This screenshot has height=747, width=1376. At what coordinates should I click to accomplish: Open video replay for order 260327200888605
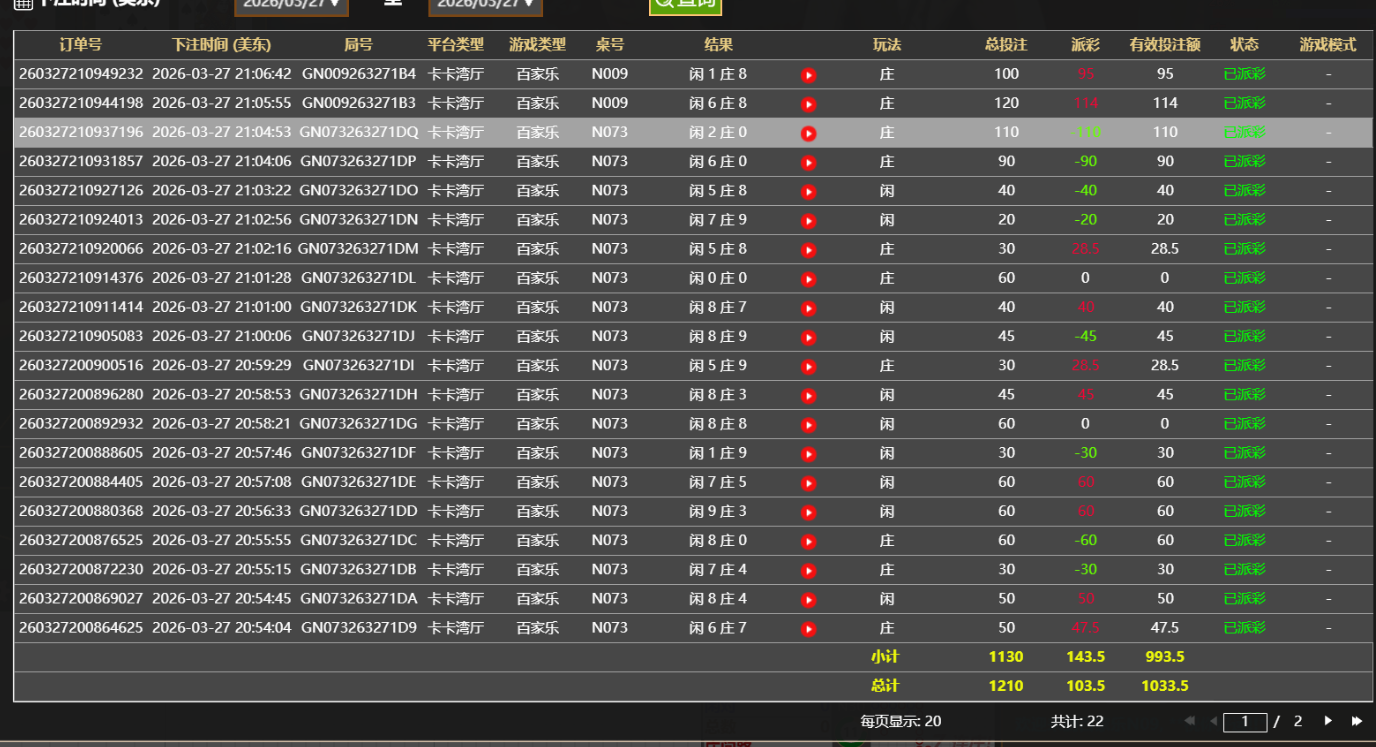pos(809,454)
